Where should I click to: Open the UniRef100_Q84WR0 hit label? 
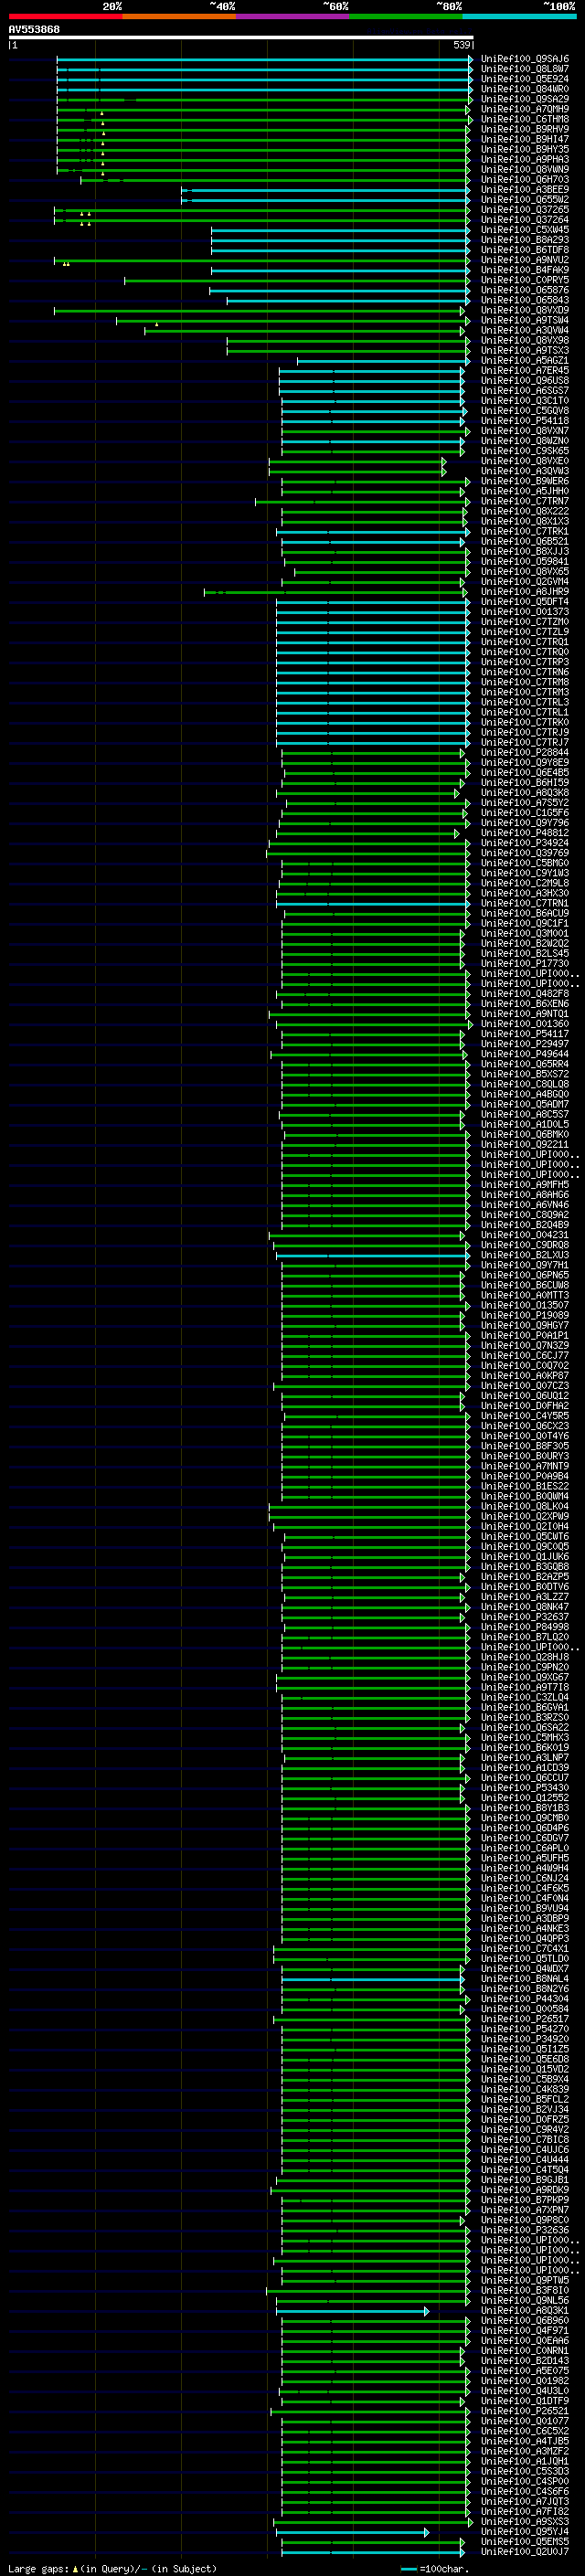pyautogui.click(x=525, y=90)
